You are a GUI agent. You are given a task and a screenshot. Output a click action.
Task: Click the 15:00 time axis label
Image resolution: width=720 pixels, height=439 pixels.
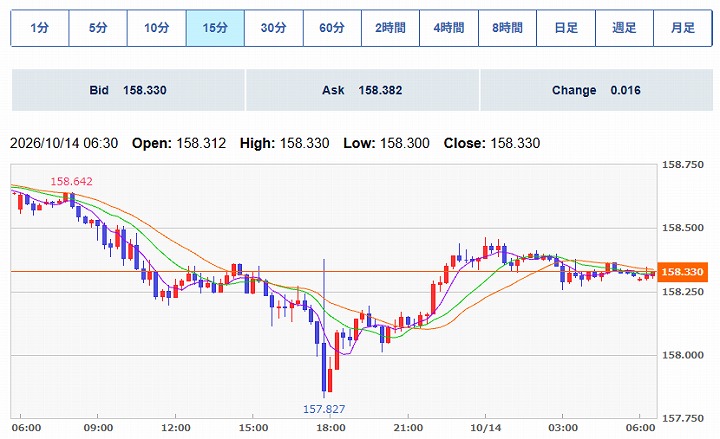click(253, 428)
